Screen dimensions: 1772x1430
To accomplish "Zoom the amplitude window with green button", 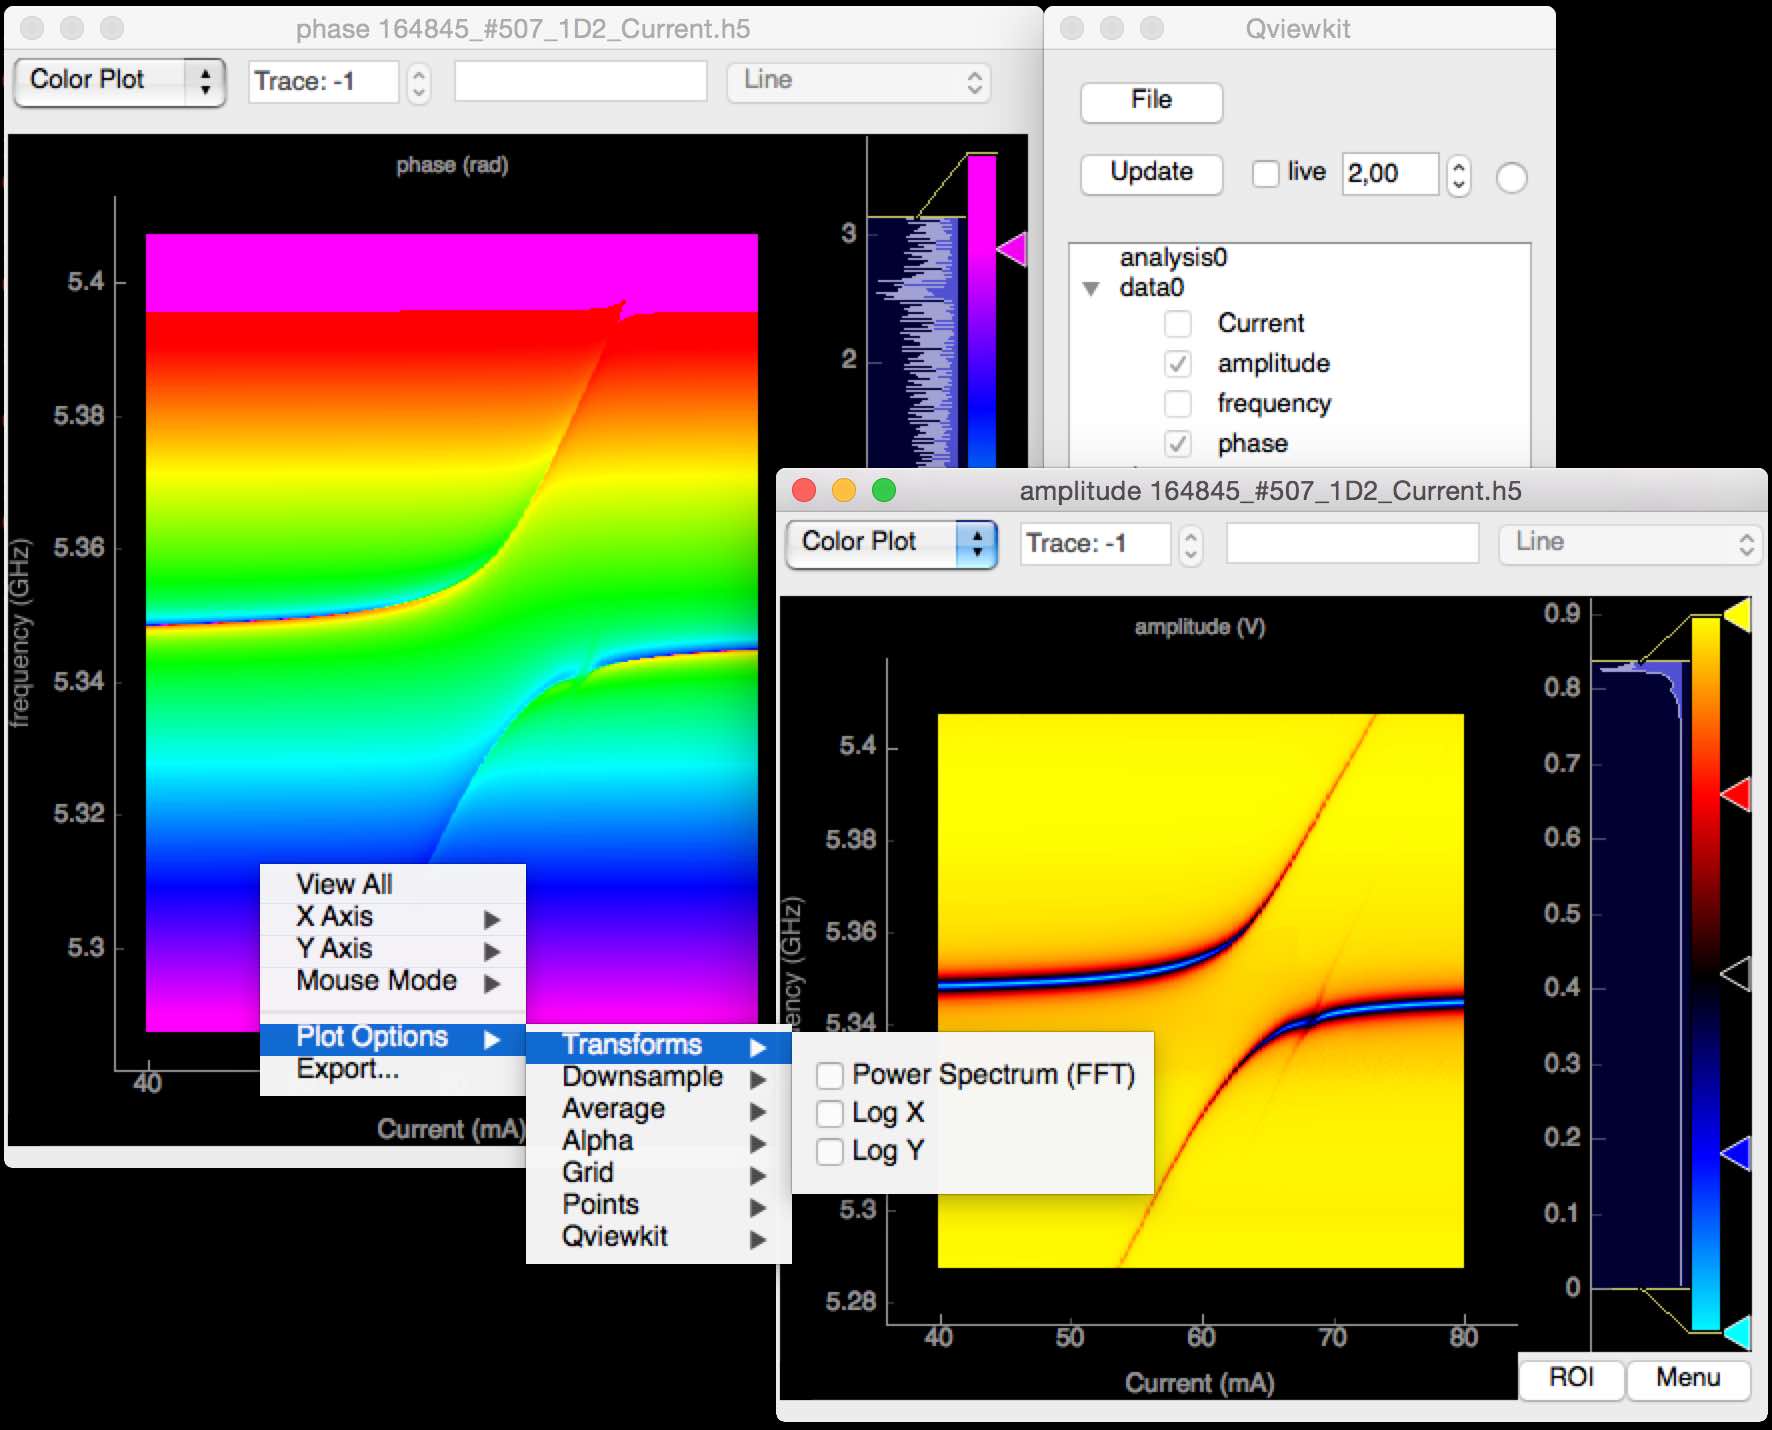I will pyautogui.click(x=884, y=490).
